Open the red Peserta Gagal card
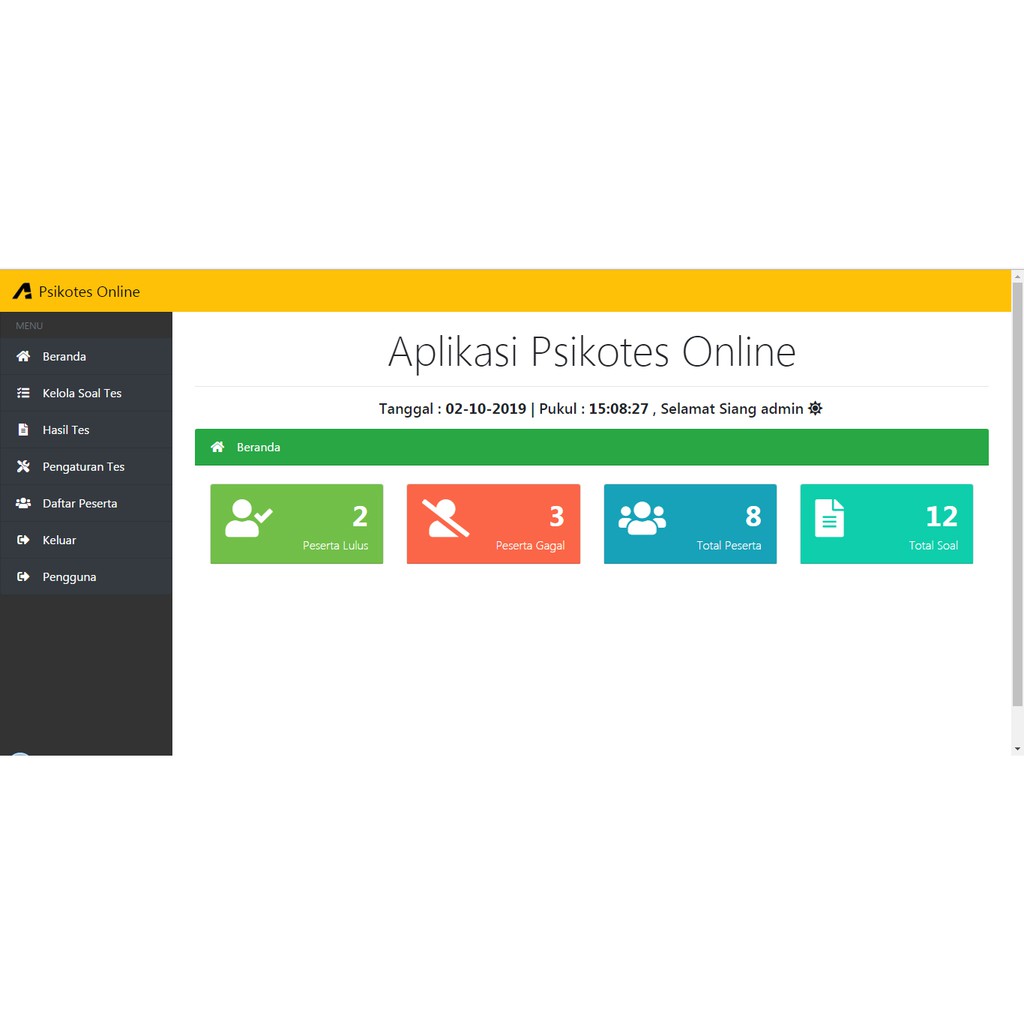The image size is (1024, 1024). pos(493,524)
